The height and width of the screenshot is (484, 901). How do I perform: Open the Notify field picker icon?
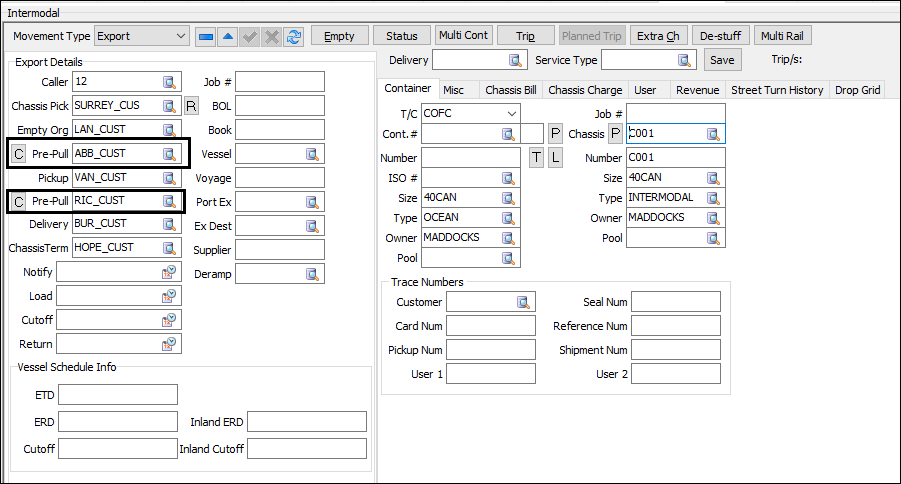(170, 272)
